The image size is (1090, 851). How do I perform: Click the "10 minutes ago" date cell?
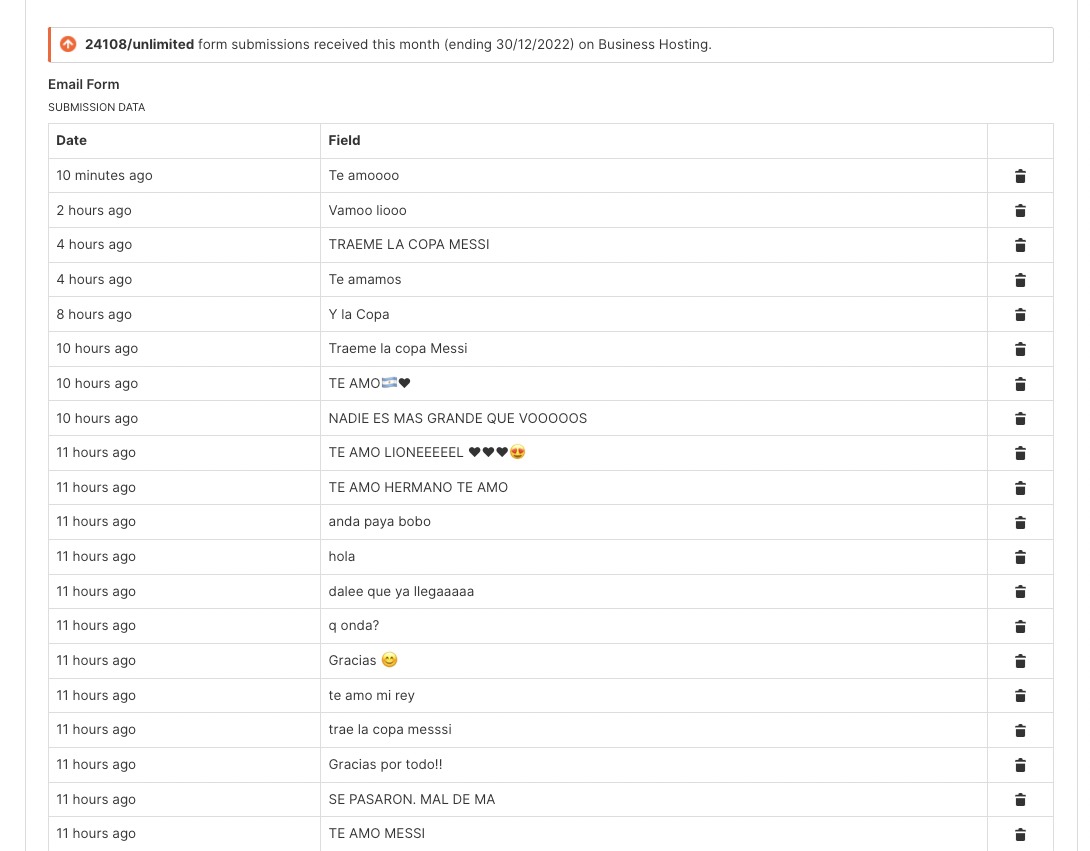click(x=104, y=176)
